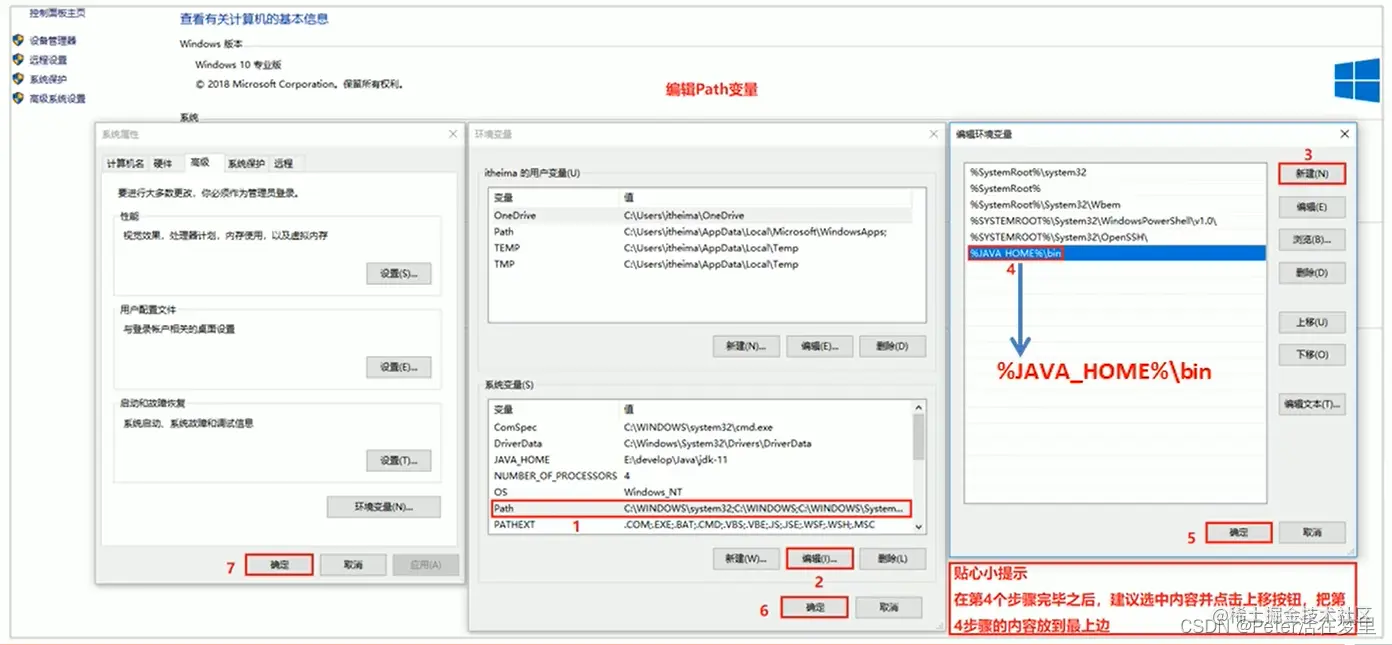Cancel the 系统属性 dialog
This screenshot has width=1392, height=645.
(352, 564)
